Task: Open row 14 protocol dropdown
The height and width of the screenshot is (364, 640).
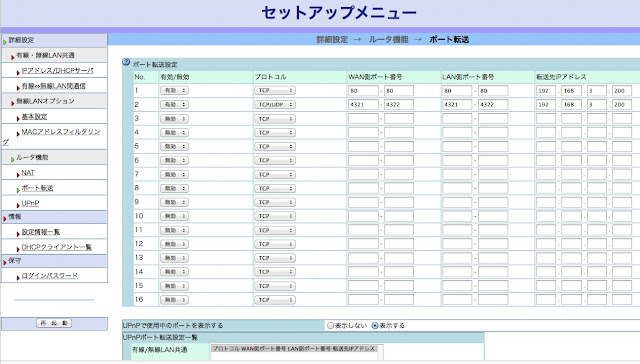Action: pos(275,272)
